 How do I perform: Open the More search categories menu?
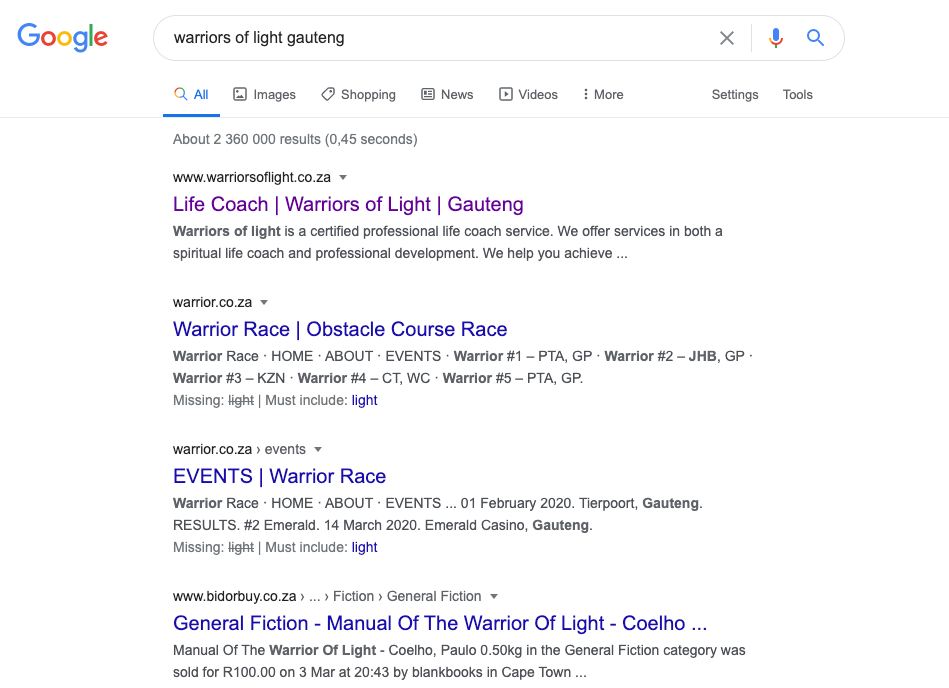pos(603,94)
